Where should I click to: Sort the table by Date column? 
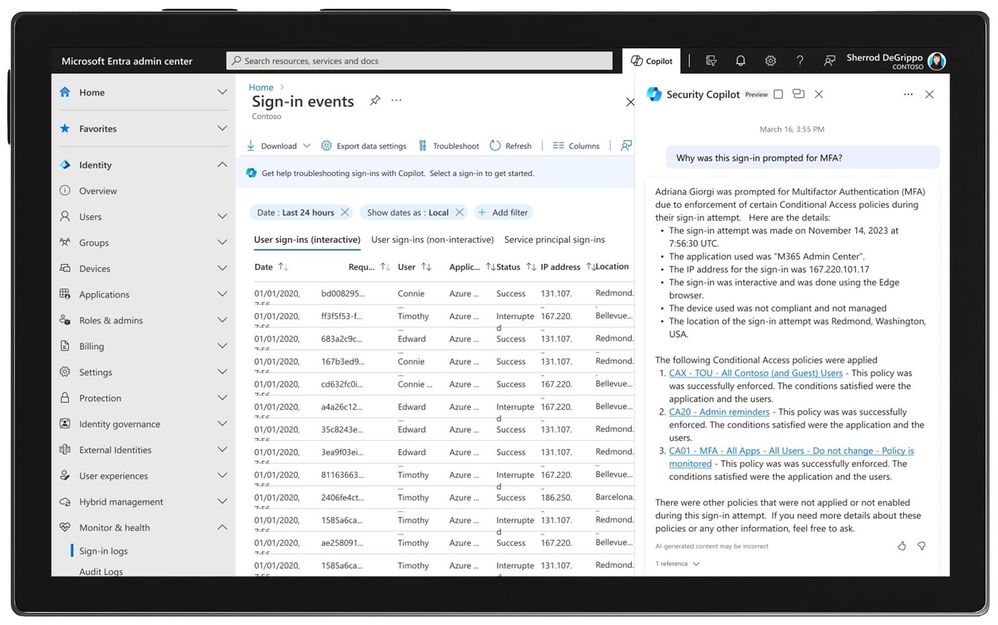pos(283,267)
